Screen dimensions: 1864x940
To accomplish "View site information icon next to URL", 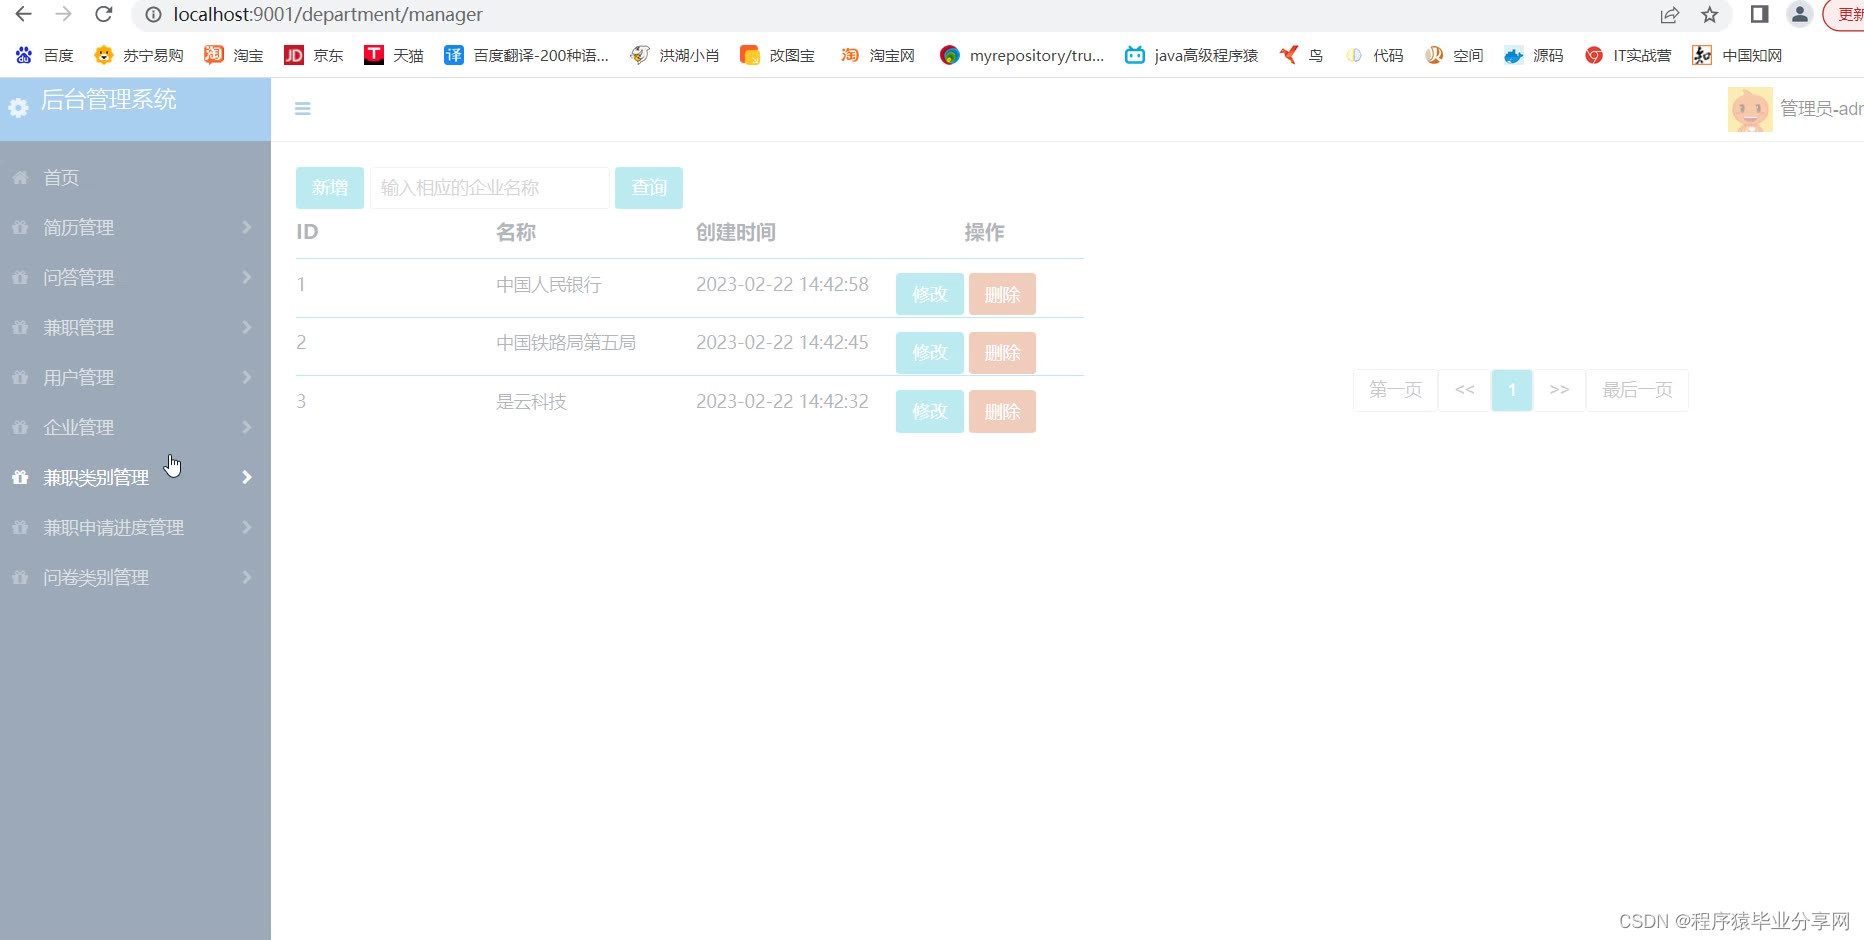I will click(153, 14).
